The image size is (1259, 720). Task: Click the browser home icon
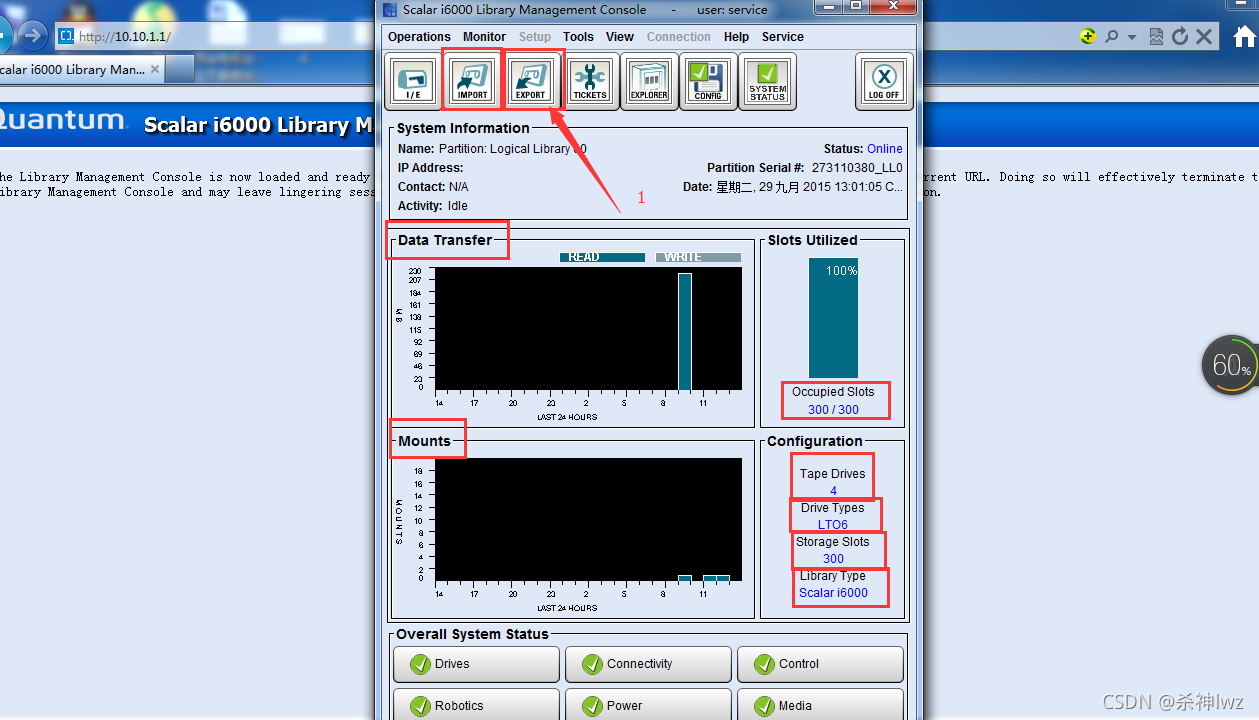pyautogui.click(x=1245, y=37)
